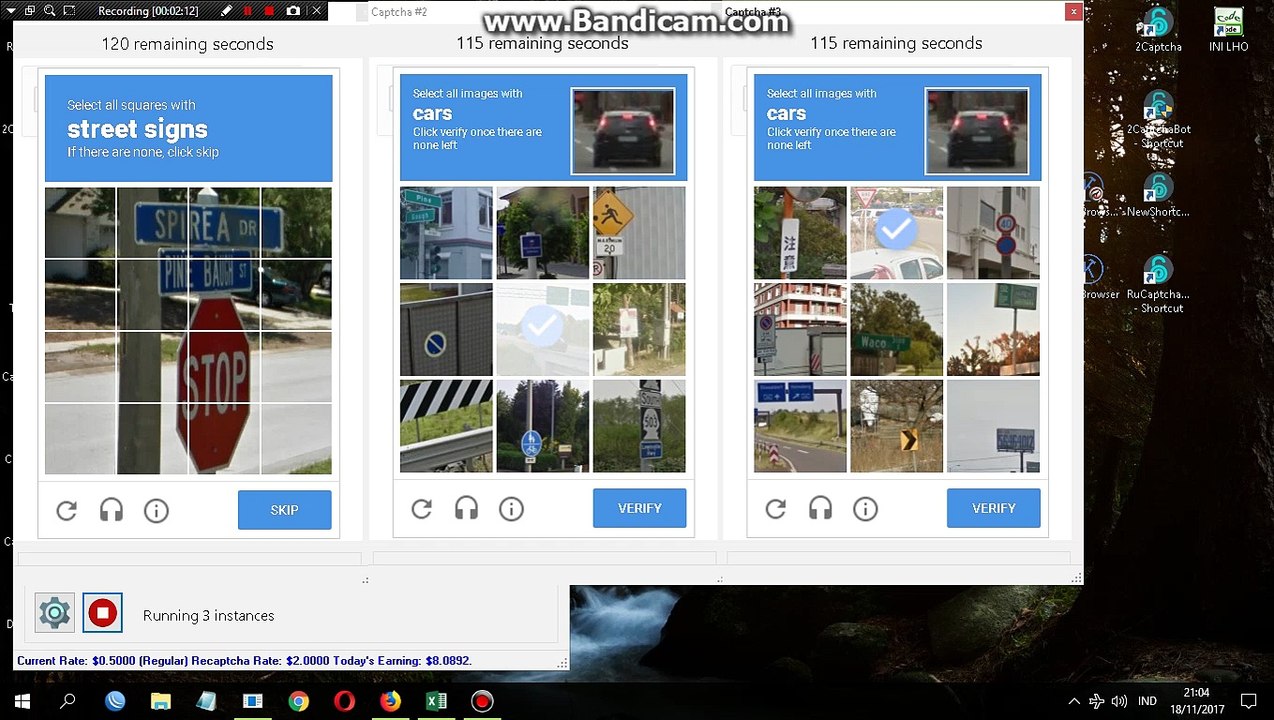Open Excel from taskbar
The height and width of the screenshot is (720, 1274).
436,701
